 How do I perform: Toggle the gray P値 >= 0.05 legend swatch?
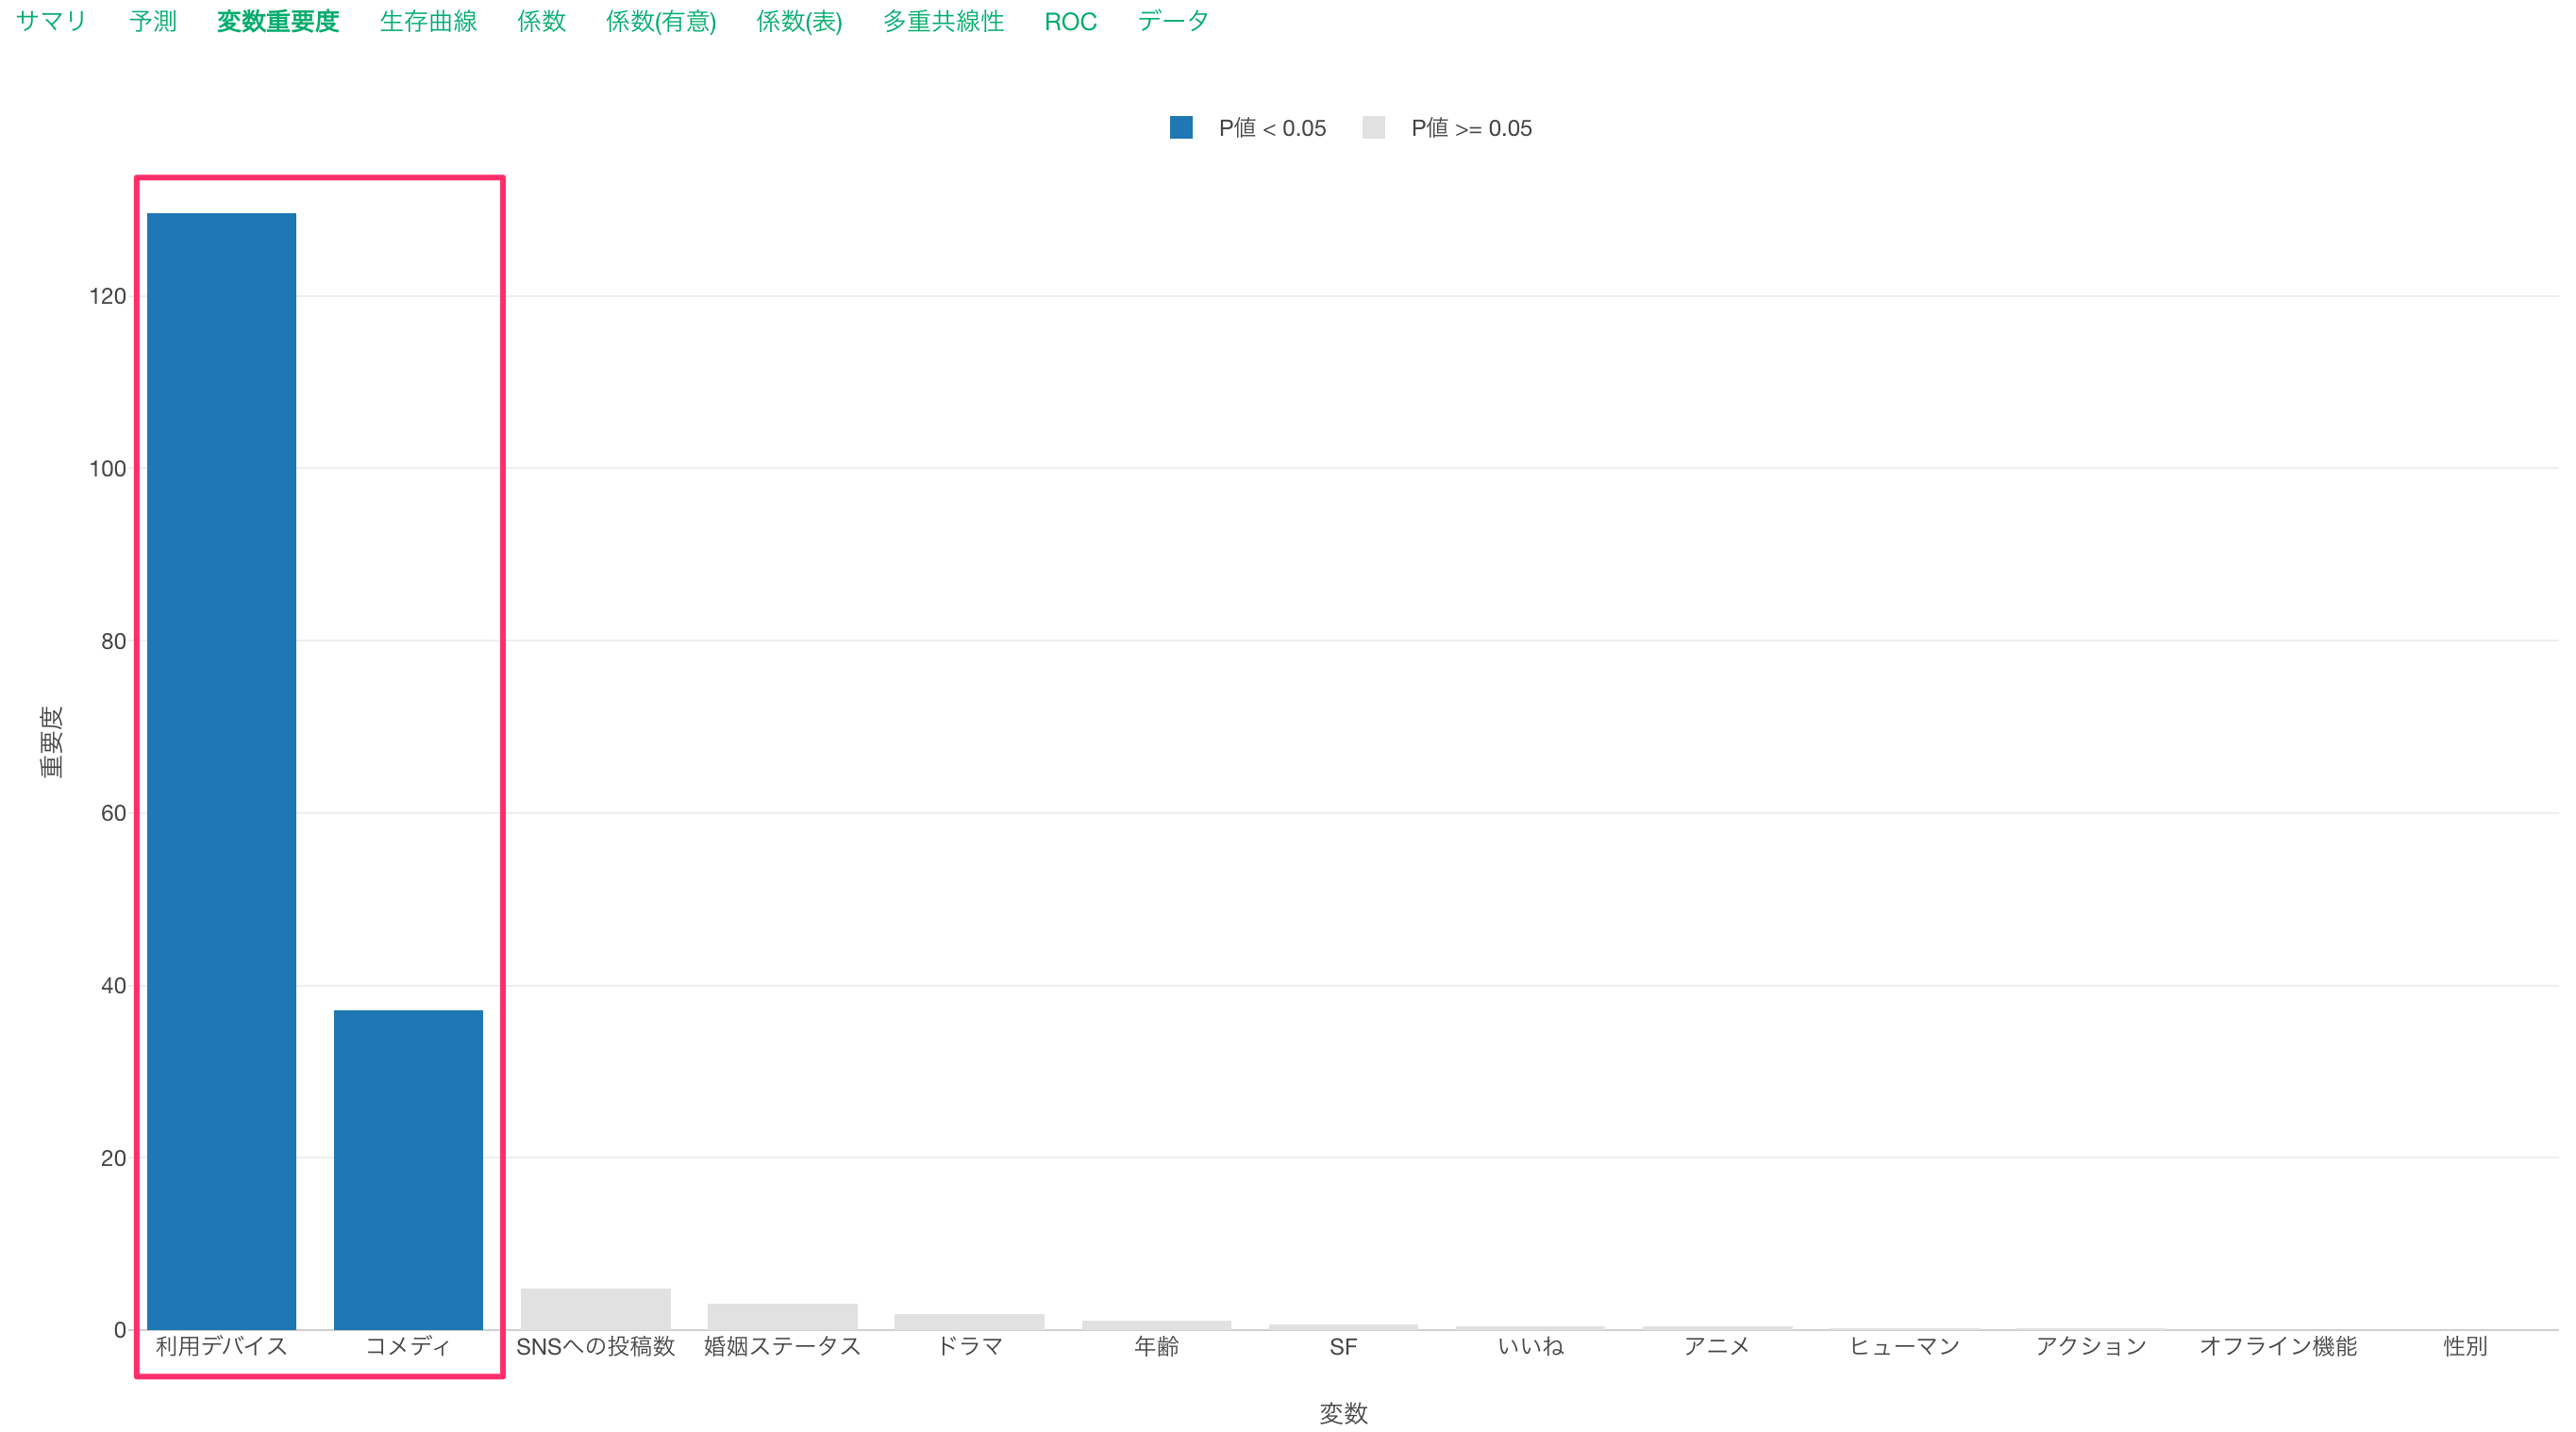(1373, 127)
